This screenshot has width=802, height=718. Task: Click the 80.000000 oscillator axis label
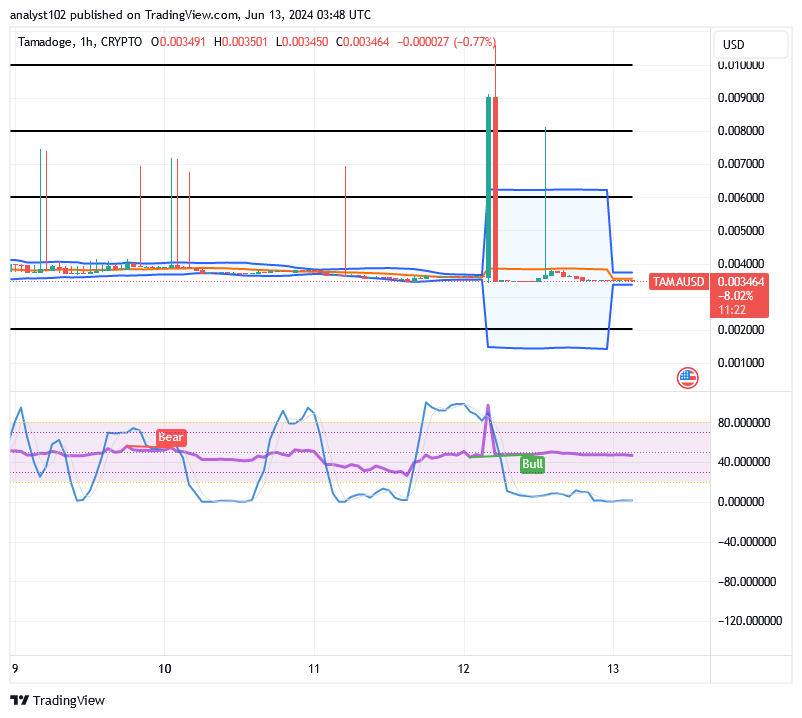[x=744, y=423]
